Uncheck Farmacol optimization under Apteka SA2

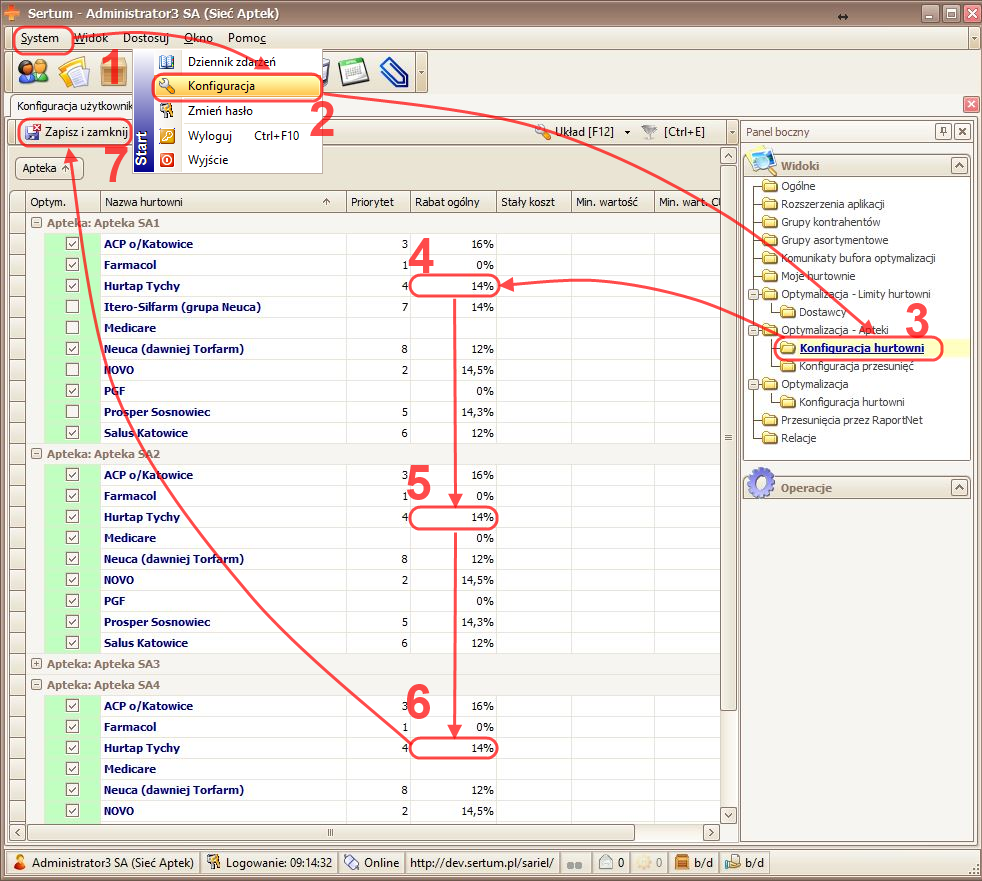(x=72, y=496)
